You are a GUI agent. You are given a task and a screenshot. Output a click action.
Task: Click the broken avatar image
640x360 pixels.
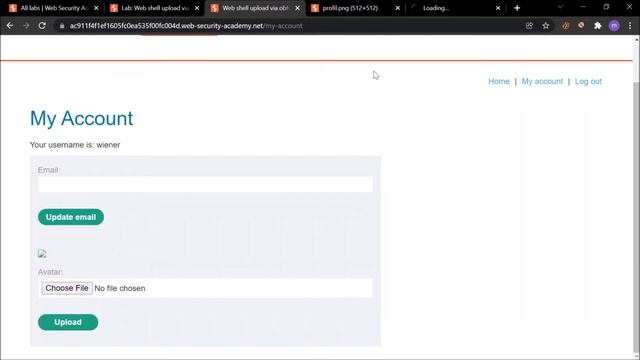coord(42,254)
